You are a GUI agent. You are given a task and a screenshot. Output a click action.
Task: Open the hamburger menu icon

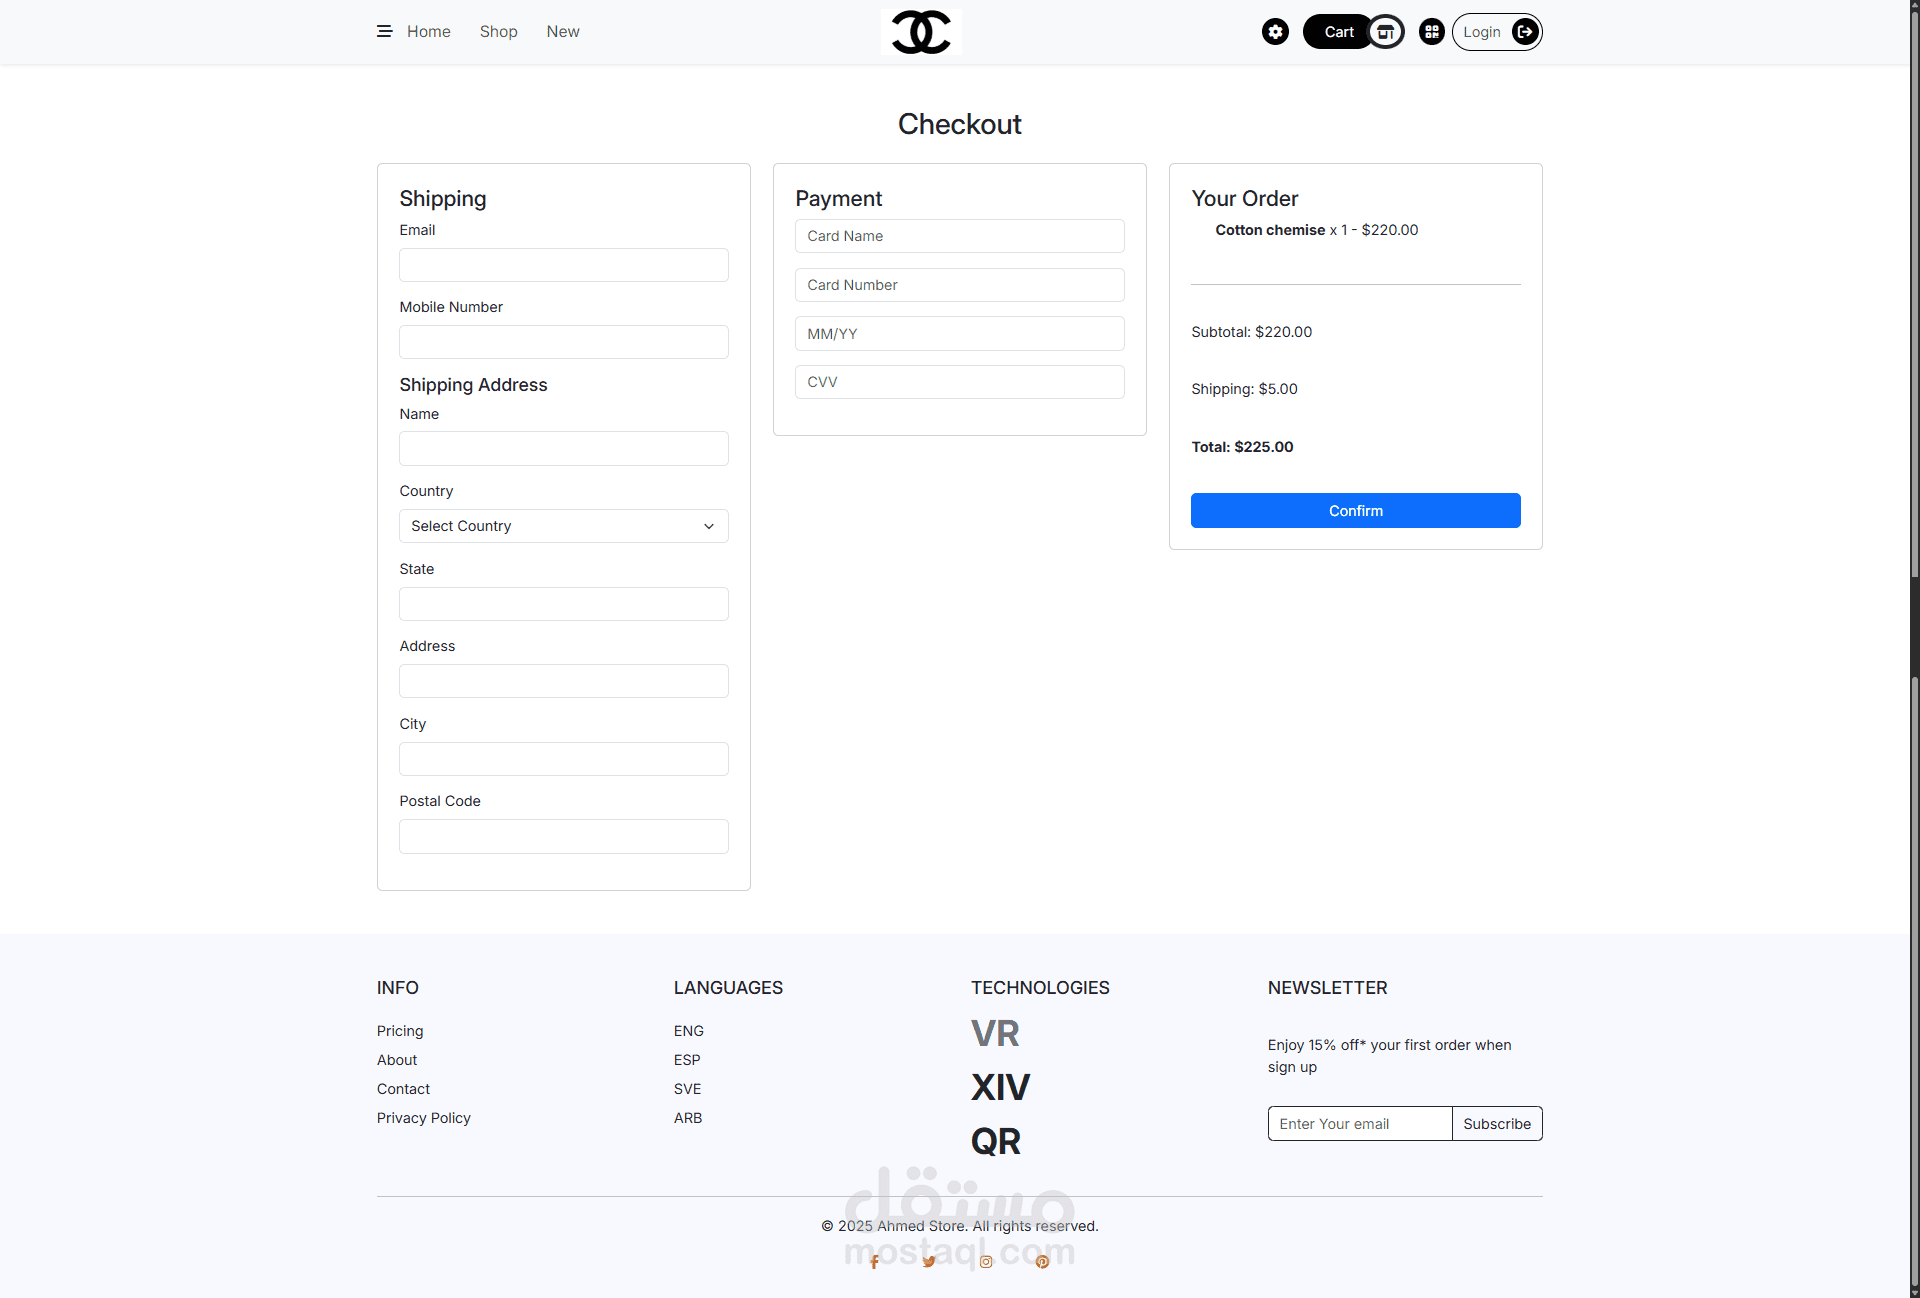(384, 32)
